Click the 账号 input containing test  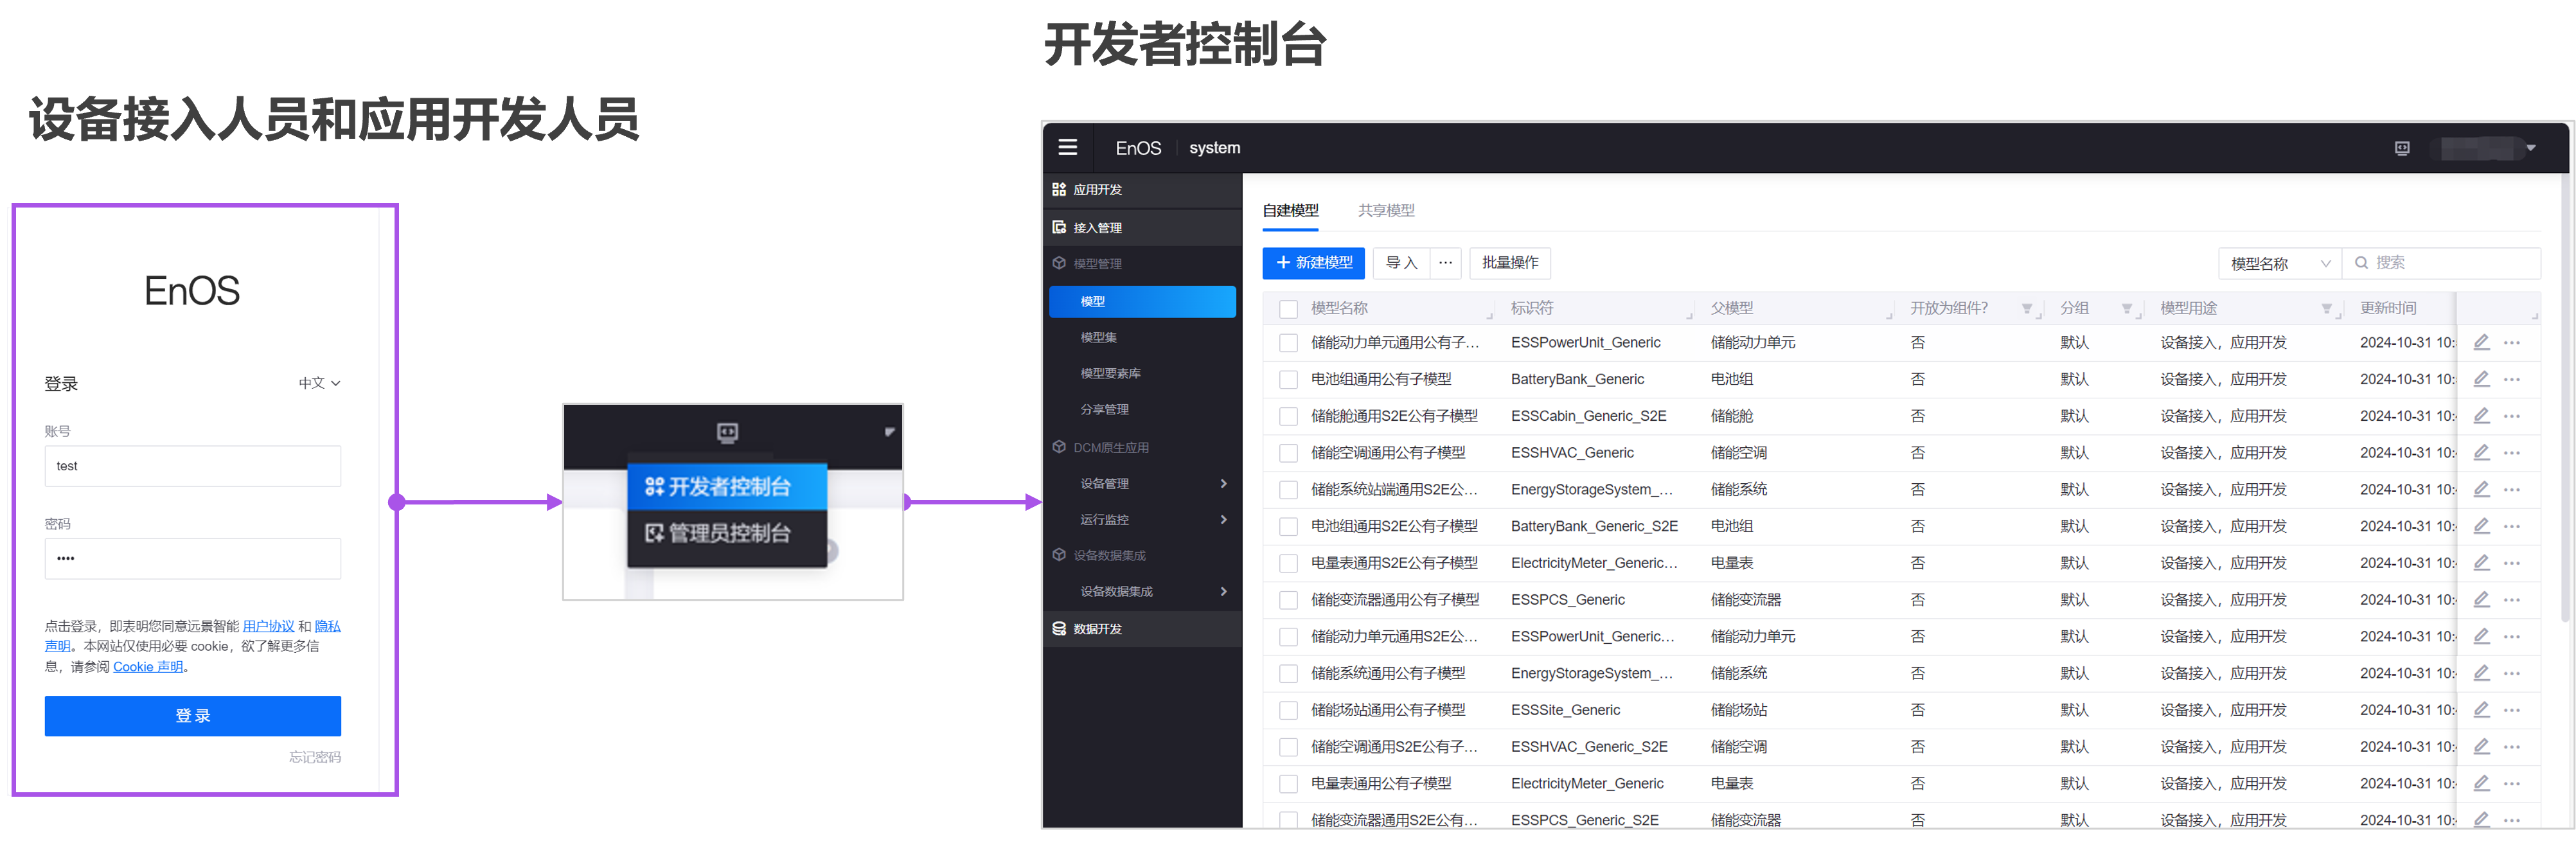pyautogui.click(x=193, y=466)
